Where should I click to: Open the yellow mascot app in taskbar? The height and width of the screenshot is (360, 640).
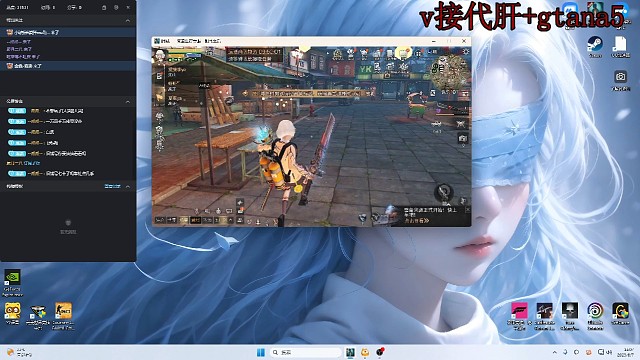(365, 352)
